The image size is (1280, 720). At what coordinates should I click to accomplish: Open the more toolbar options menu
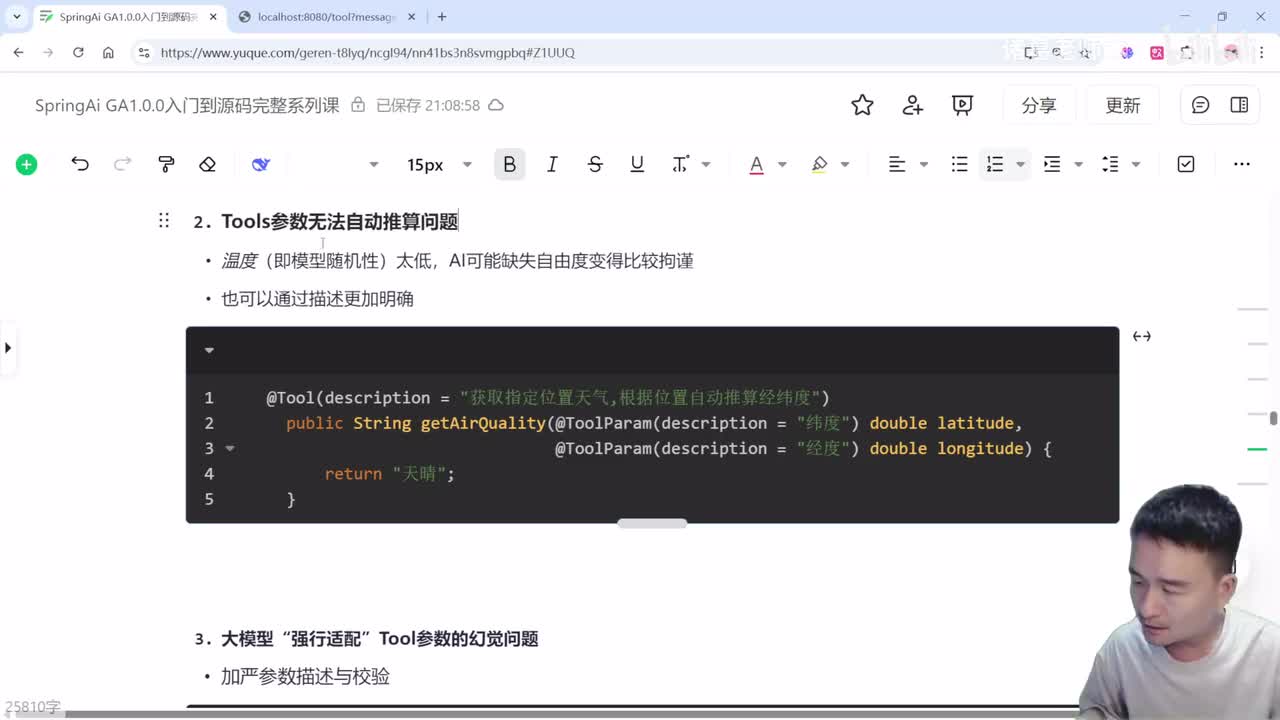1242,164
